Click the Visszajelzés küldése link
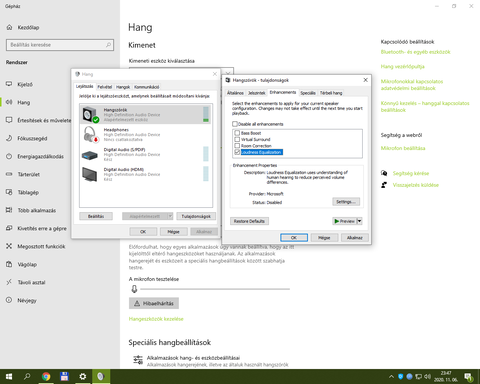This screenshot has height=384, width=480. tap(416, 185)
